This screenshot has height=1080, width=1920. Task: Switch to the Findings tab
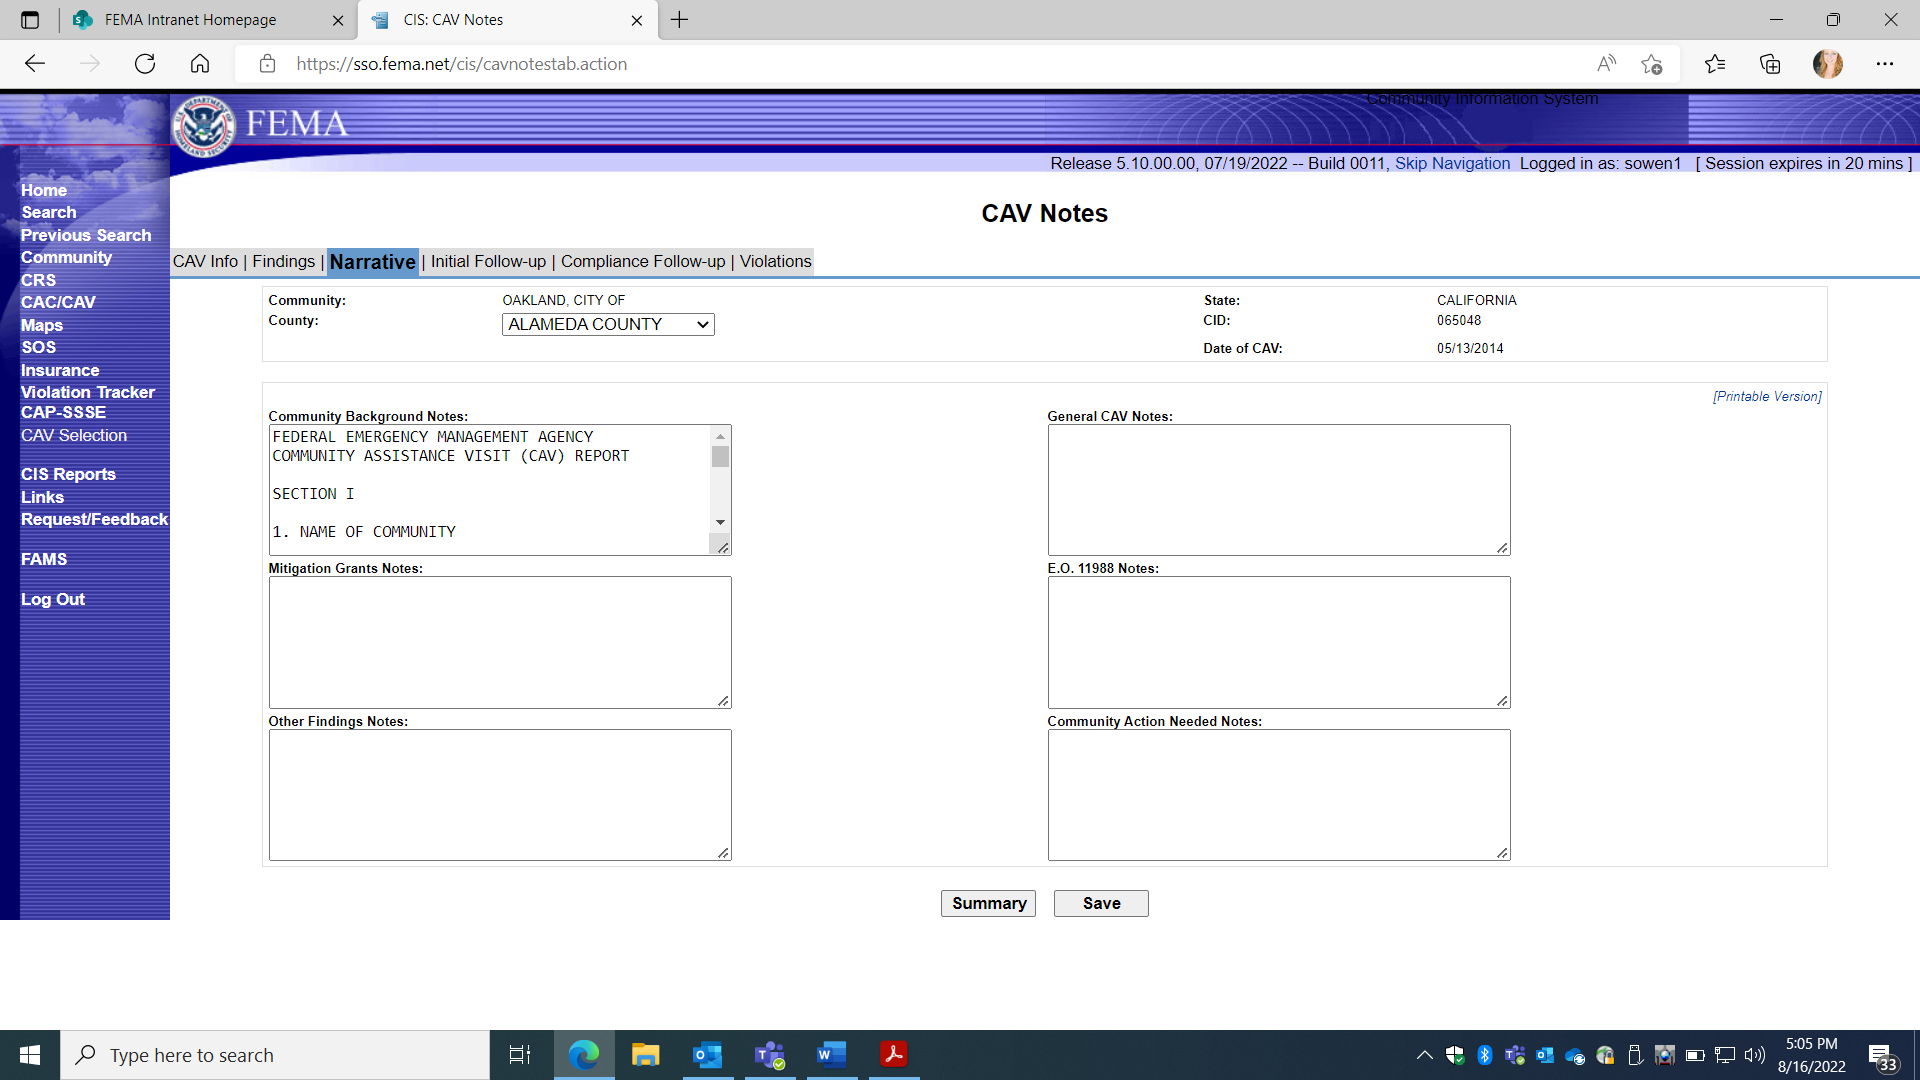pos(283,261)
